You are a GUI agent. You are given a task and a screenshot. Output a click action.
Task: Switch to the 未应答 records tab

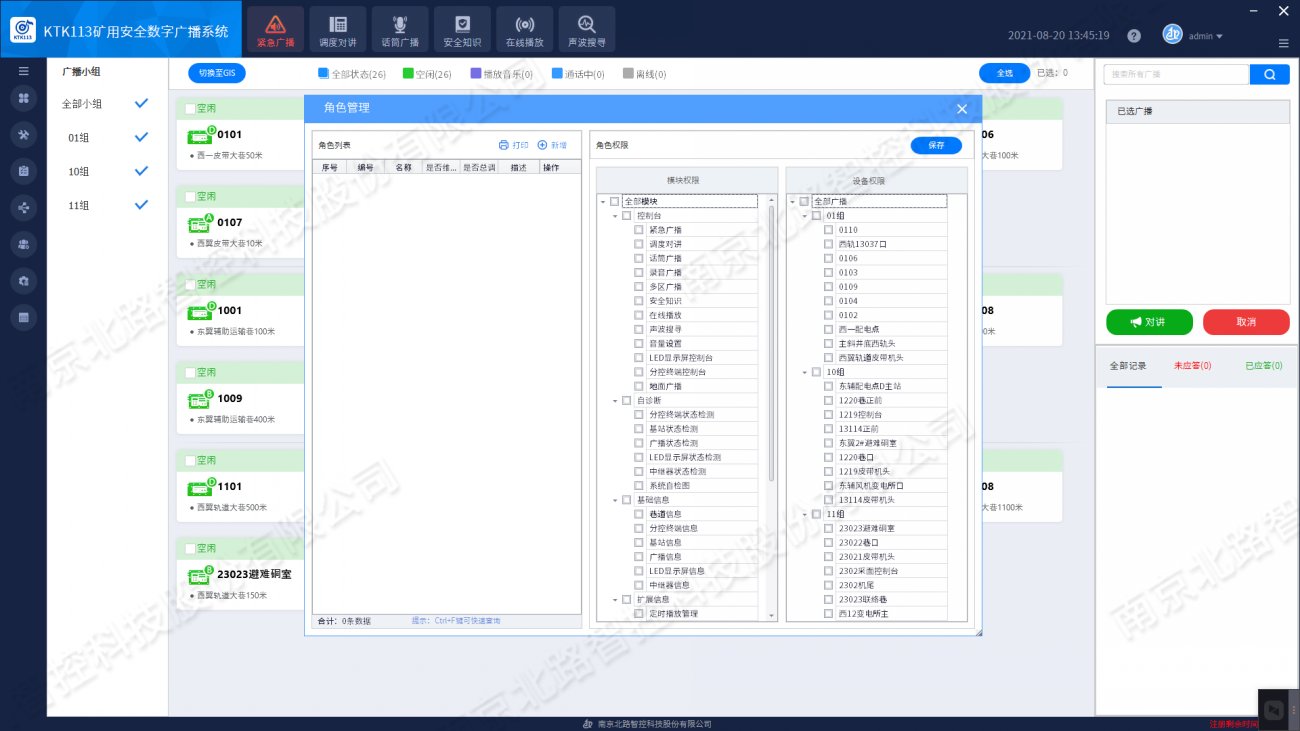(x=1192, y=366)
